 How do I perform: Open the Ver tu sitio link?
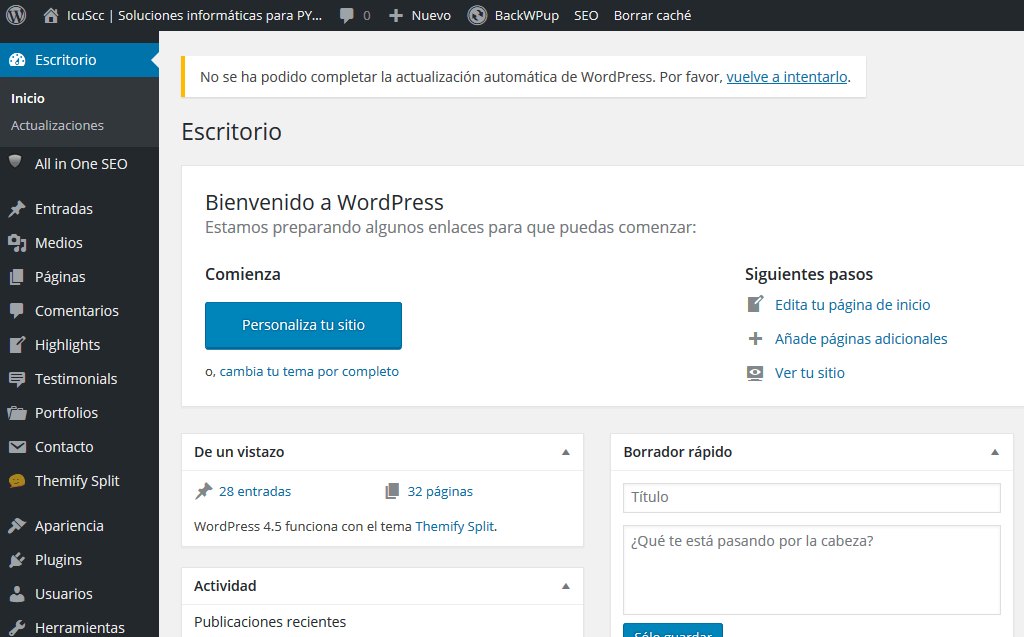click(810, 373)
